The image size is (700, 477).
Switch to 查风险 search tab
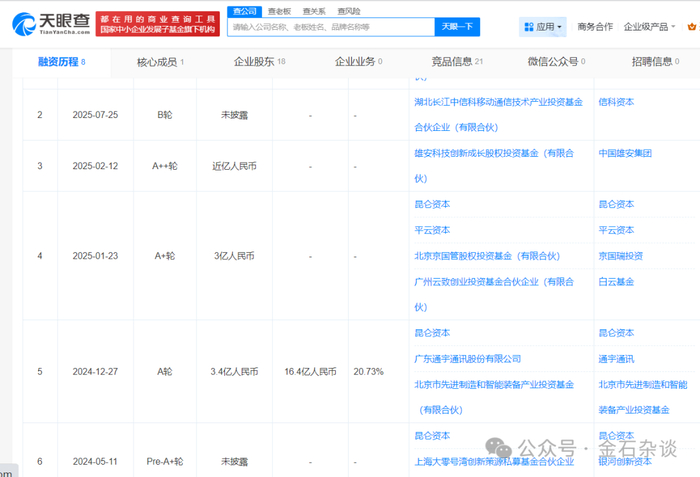pyautogui.click(x=348, y=11)
